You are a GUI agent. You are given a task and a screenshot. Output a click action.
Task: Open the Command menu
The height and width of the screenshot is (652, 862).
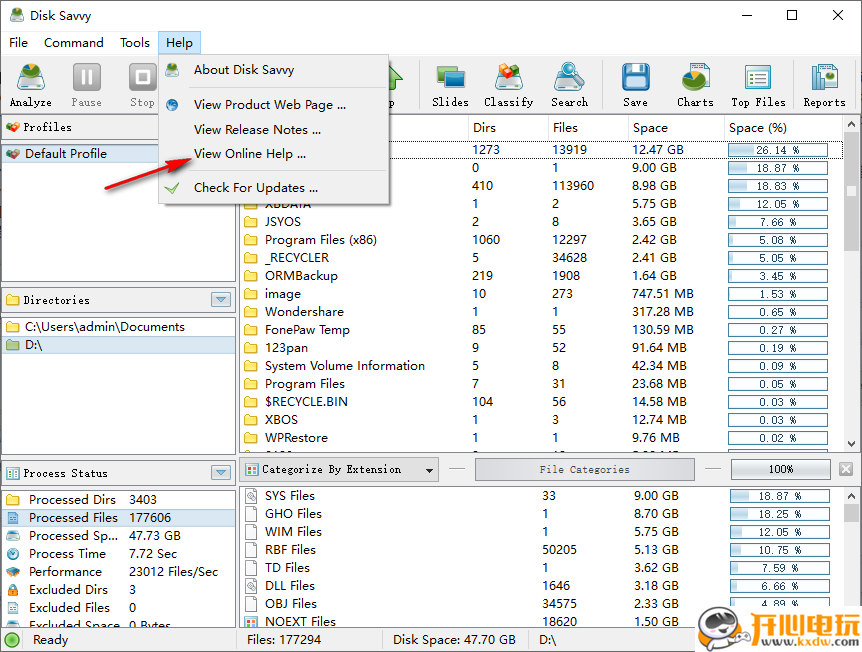[74, 43]
